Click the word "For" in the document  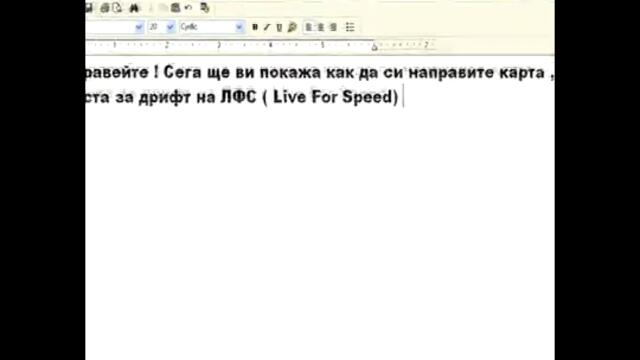pyautogui.click(x=324, y=97)
